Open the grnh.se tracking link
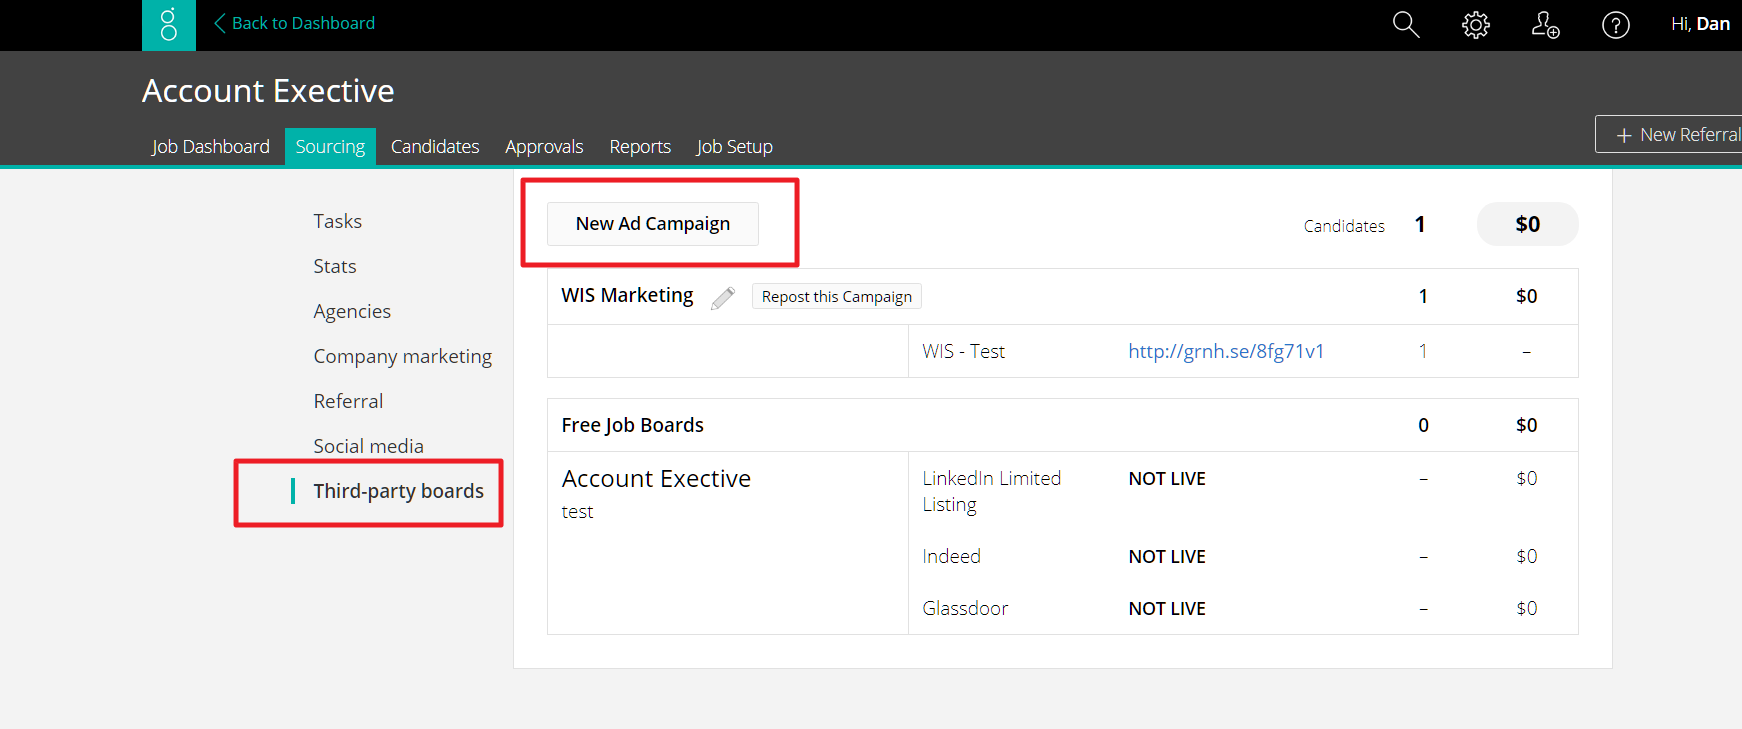 1226,351
